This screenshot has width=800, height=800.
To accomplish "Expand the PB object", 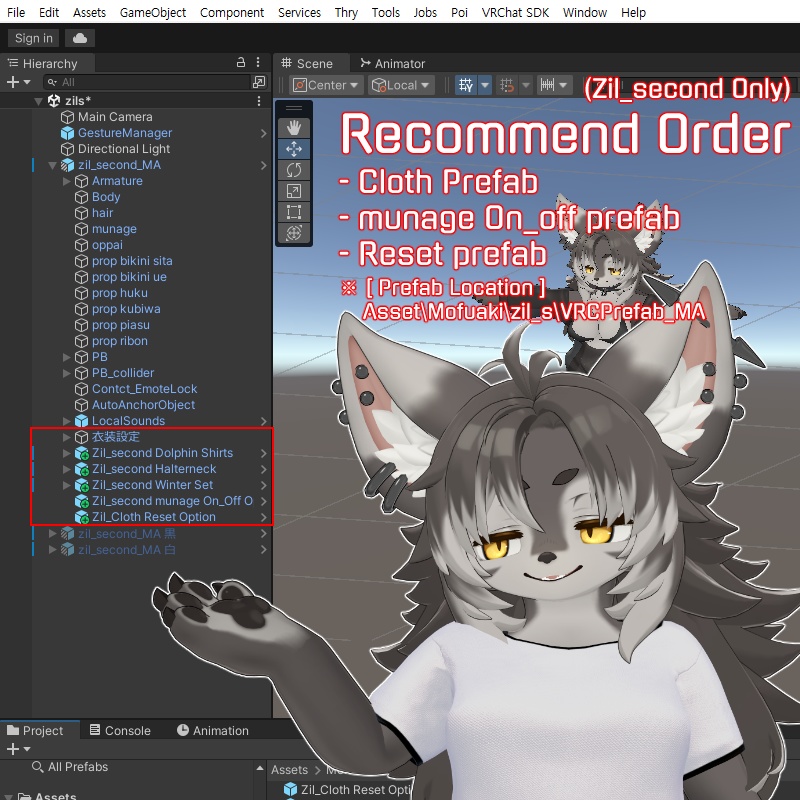I will tap(66, 357).
